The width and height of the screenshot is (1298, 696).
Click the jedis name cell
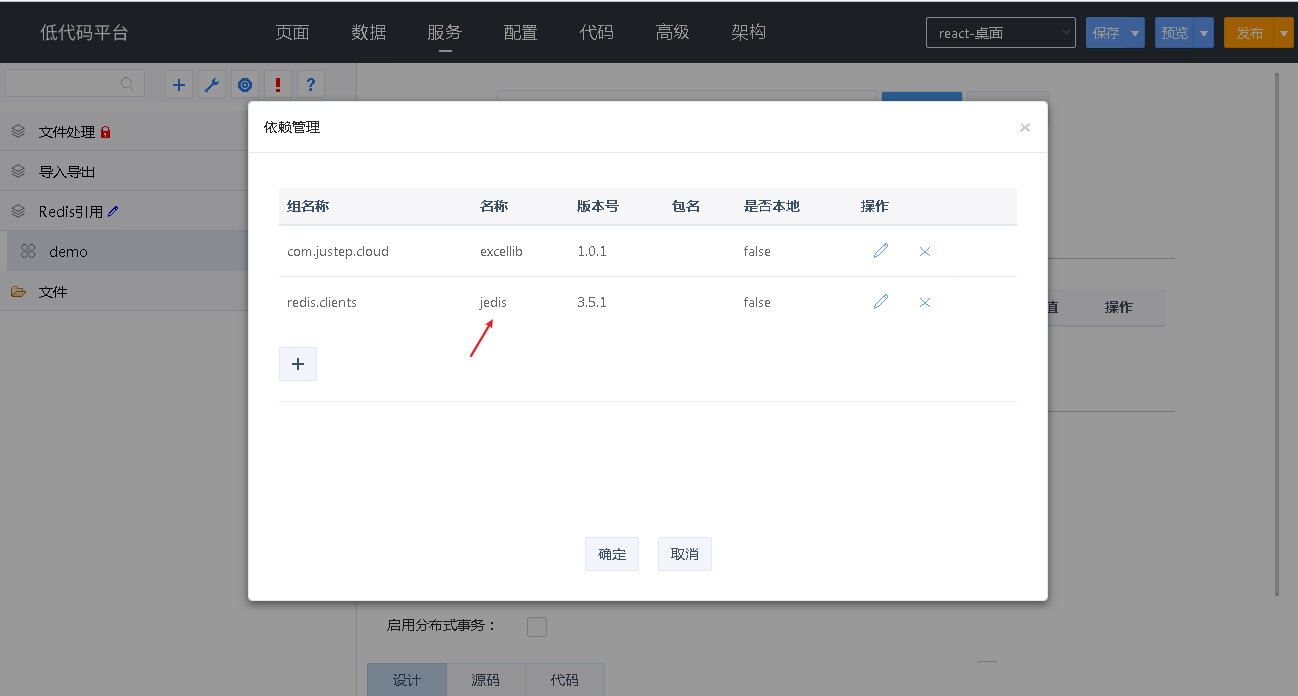pos(493,302)
